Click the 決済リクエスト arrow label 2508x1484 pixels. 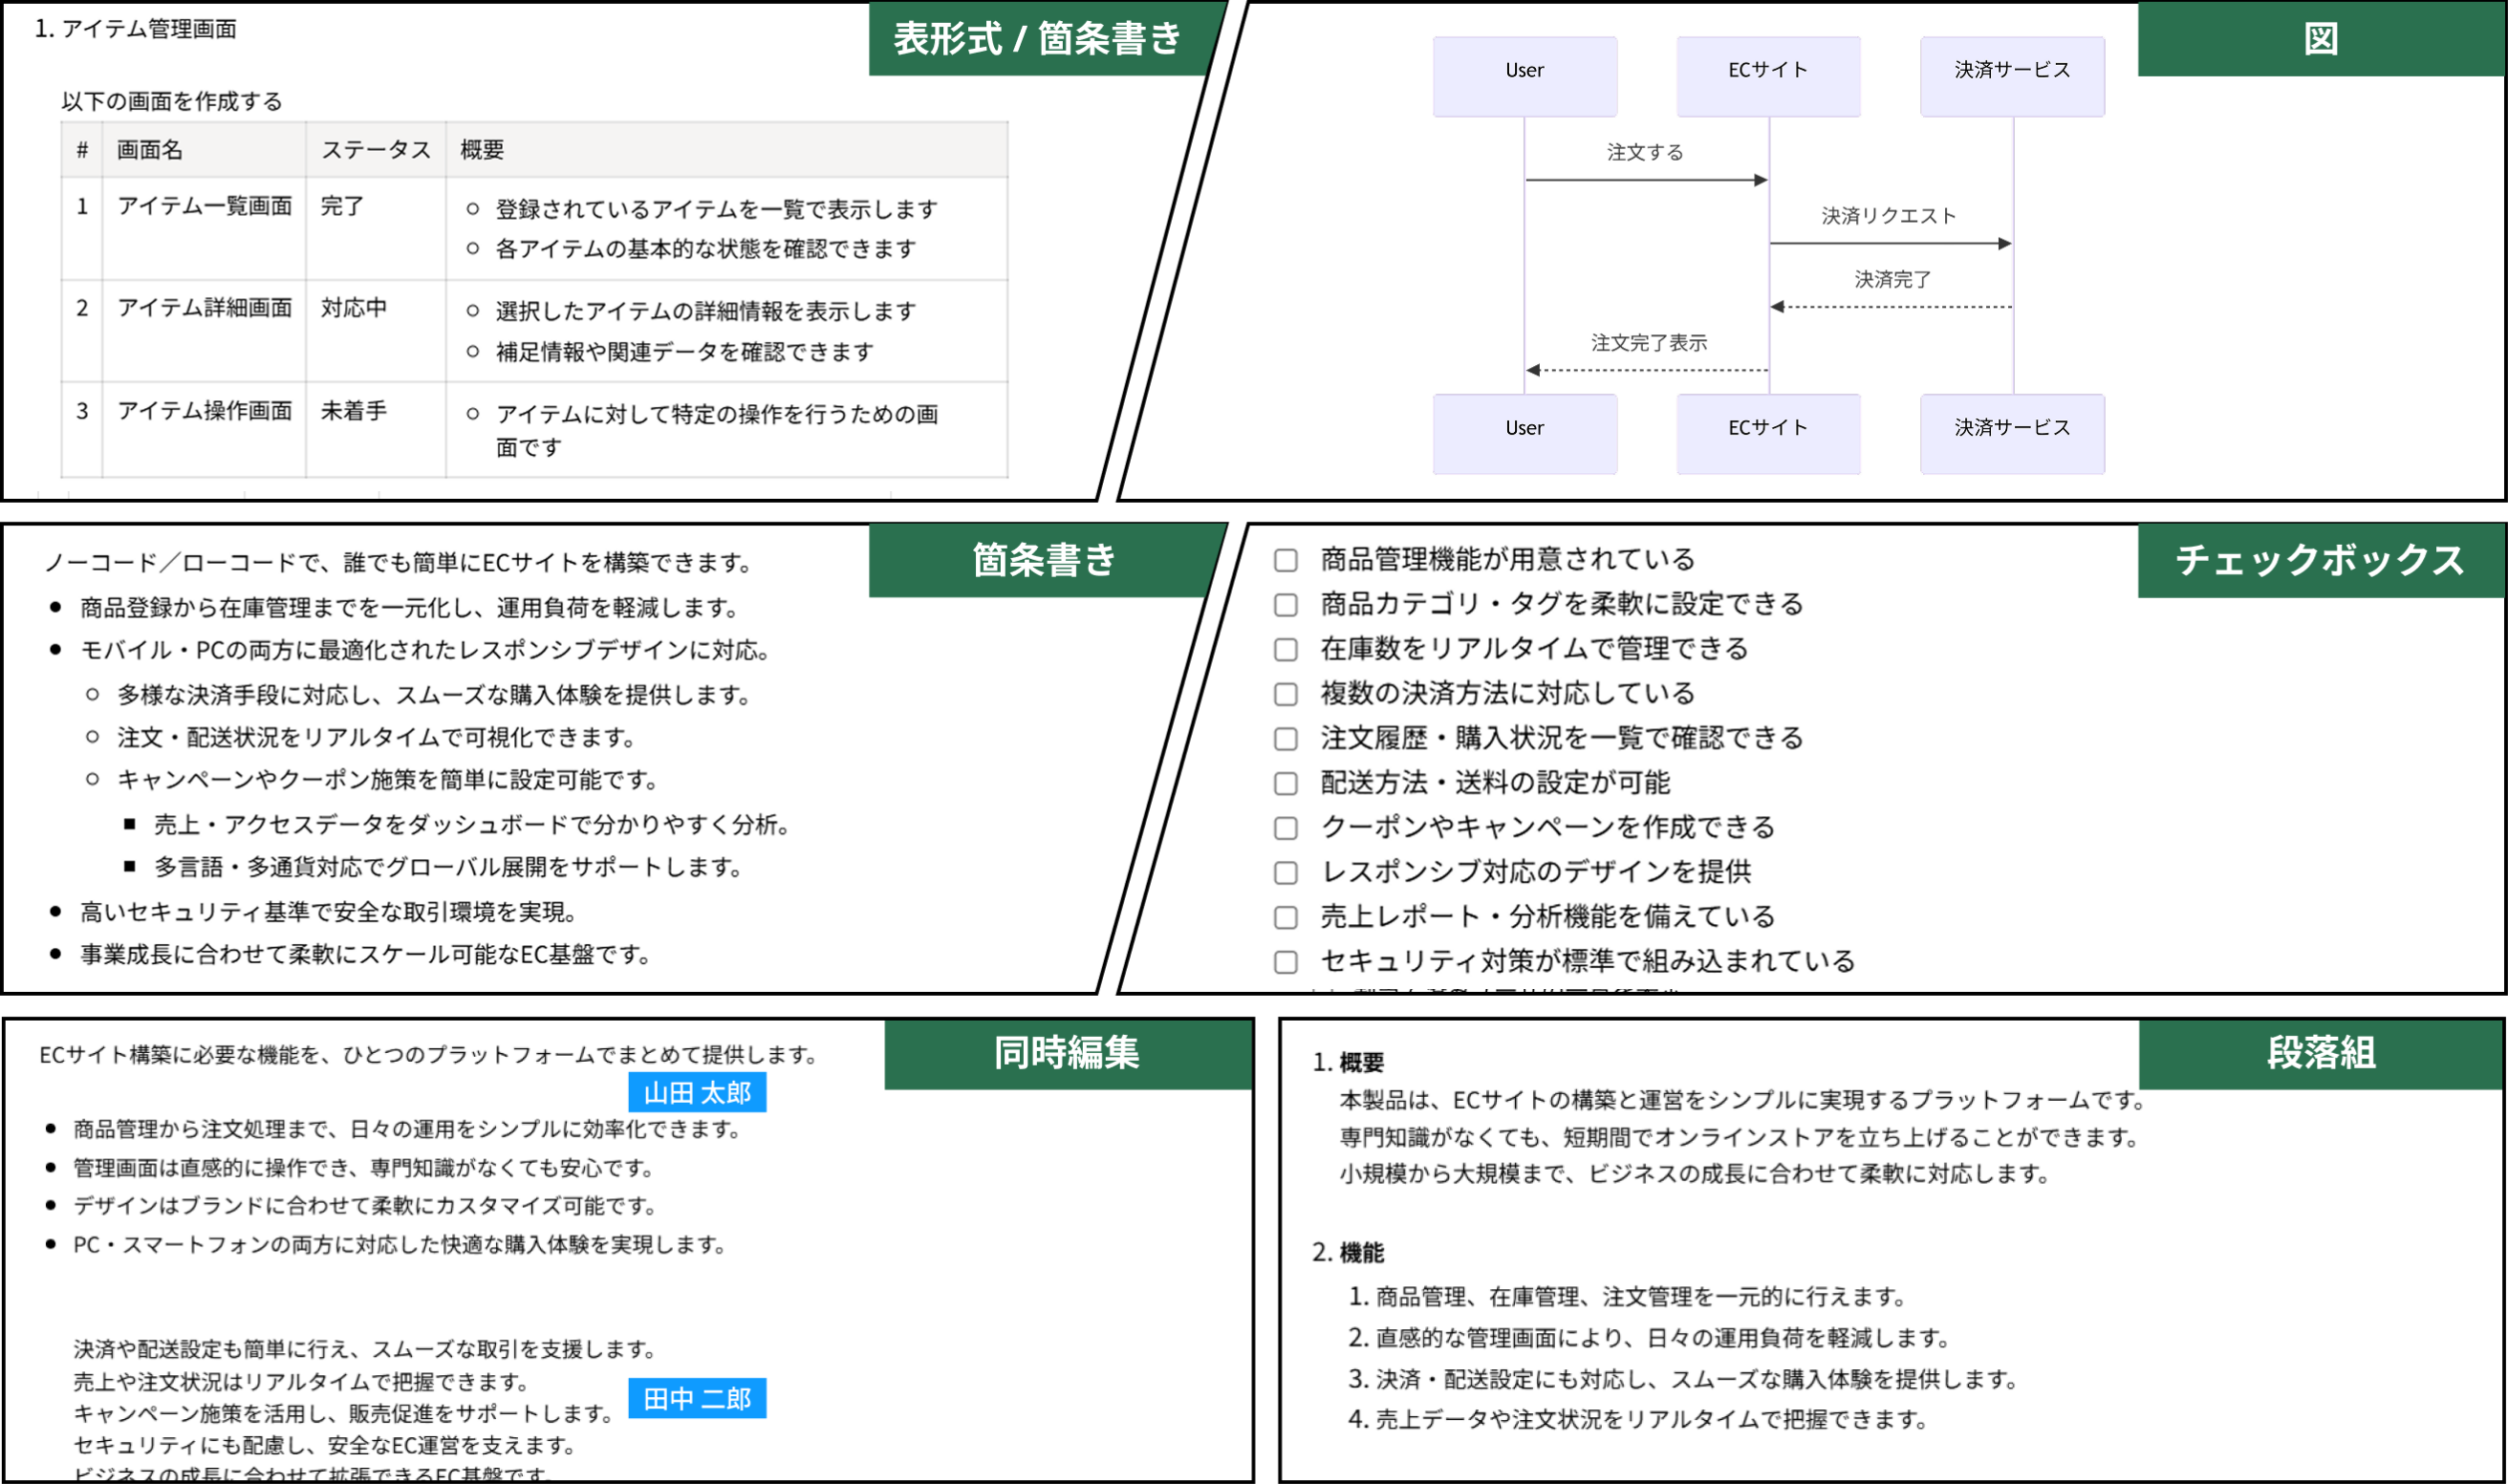pos(1888,216)
